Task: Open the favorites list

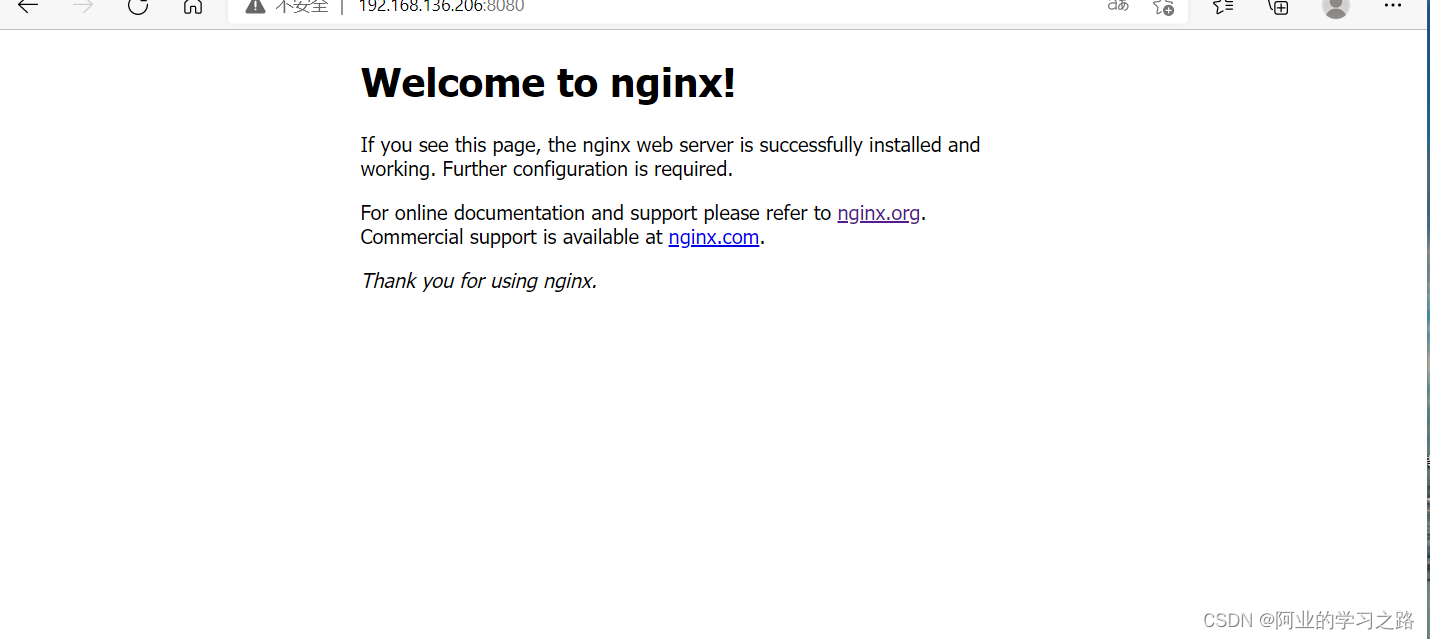Action: coord(1223,6)
